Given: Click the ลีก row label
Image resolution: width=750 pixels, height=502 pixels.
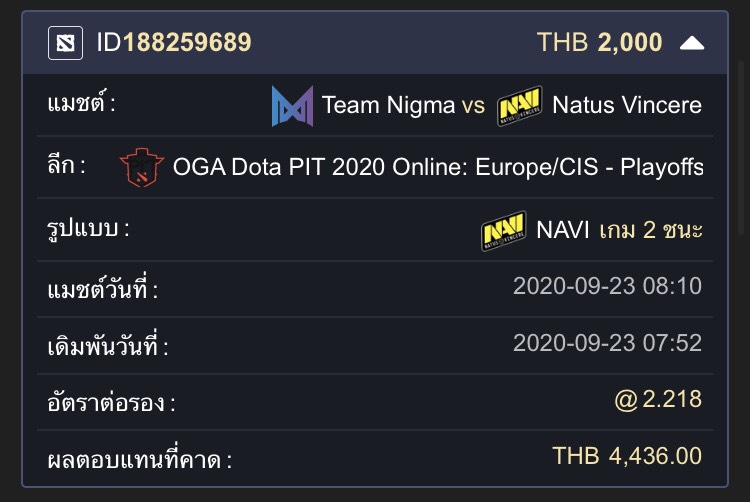Looking at the screenshot, I should click(x=66, y=165).
